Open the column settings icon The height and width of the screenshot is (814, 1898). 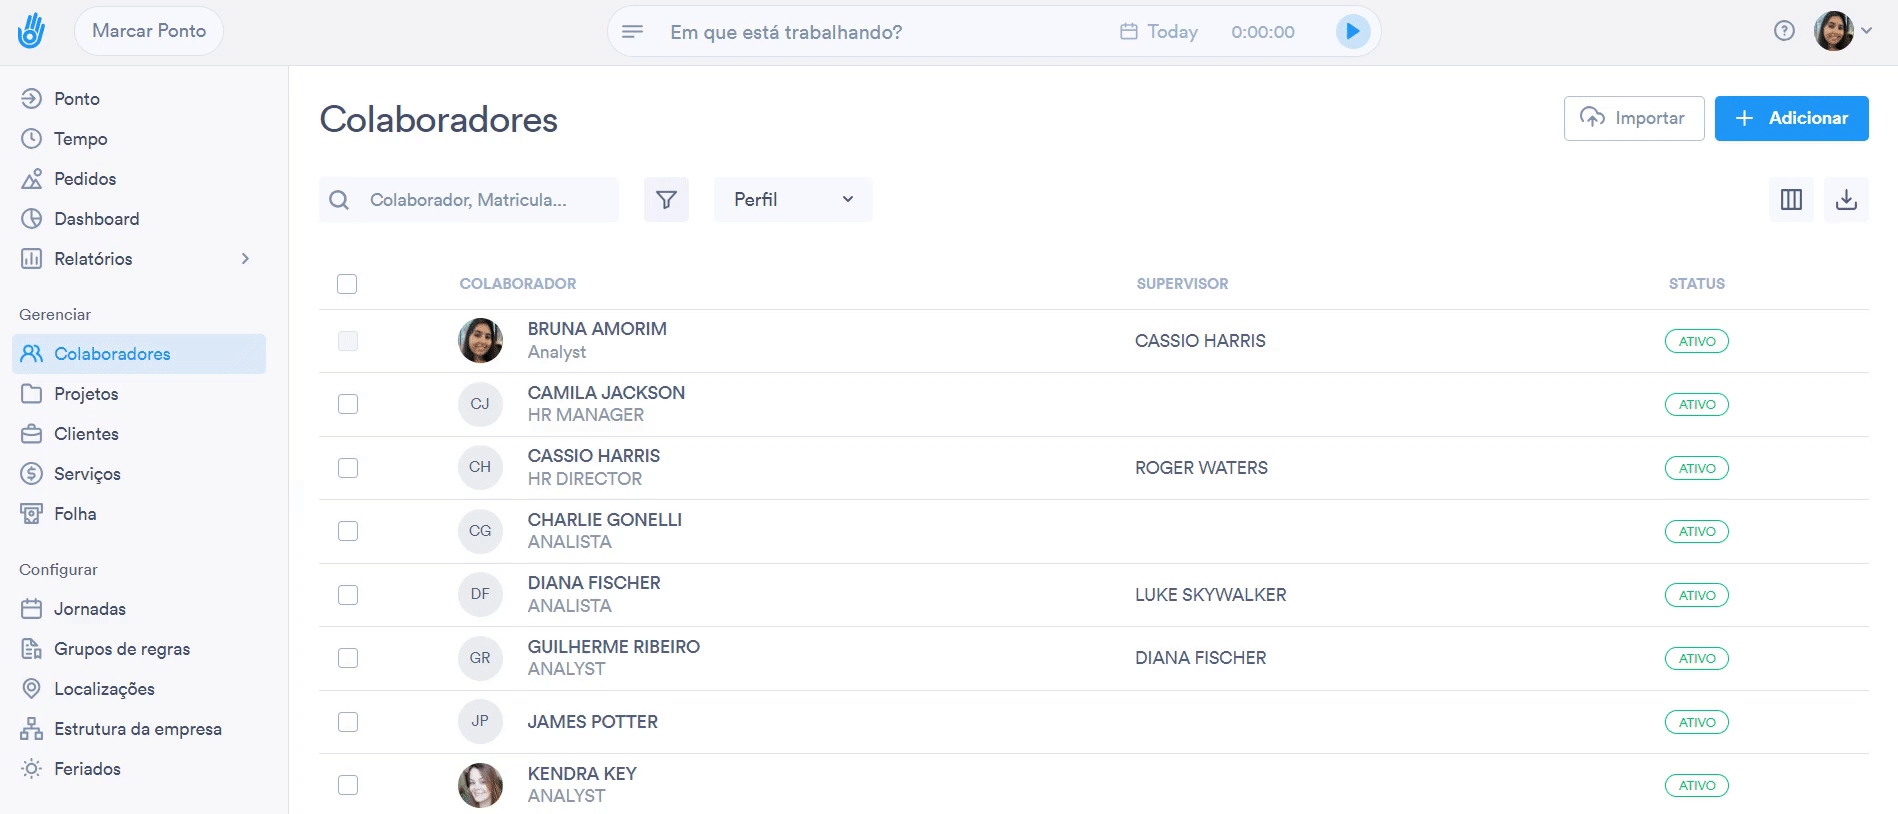[x=1791, y=200]
